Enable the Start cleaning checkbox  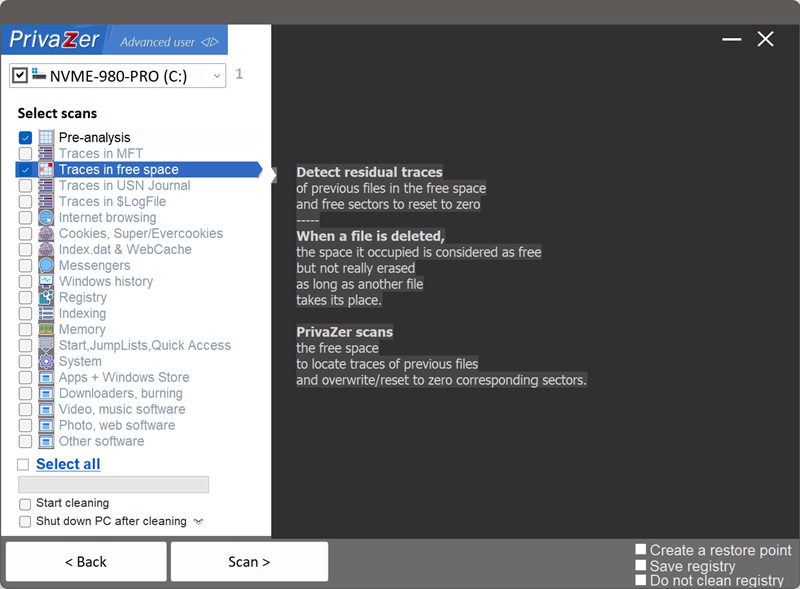click(25, 504)
